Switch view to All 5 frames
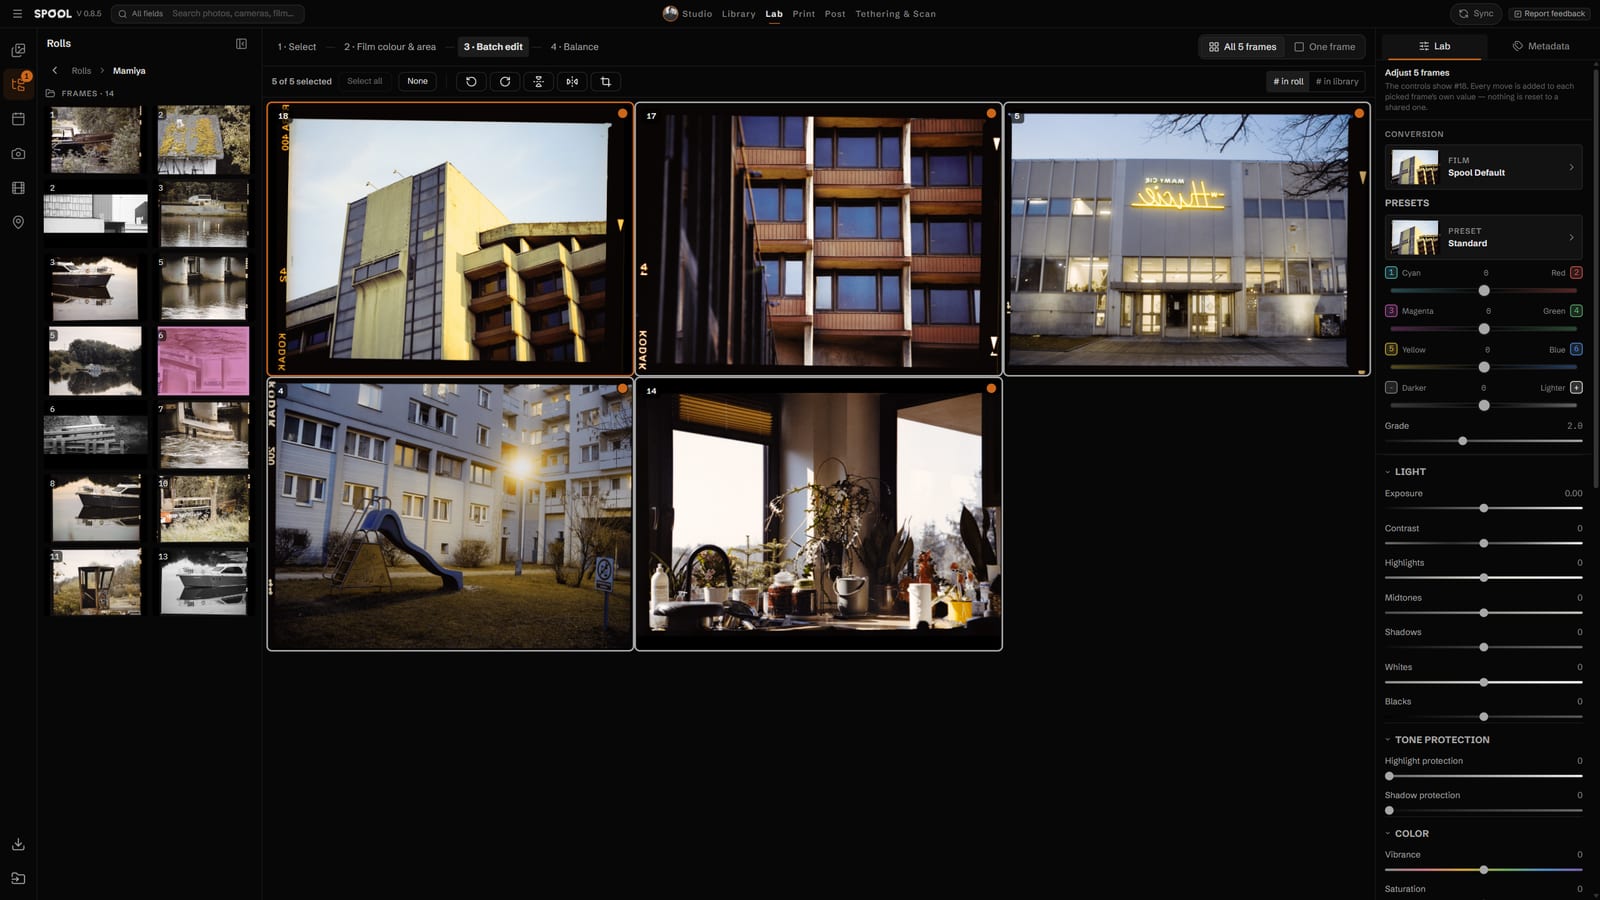This screenshot has width=1600, height=900. 1242,47
